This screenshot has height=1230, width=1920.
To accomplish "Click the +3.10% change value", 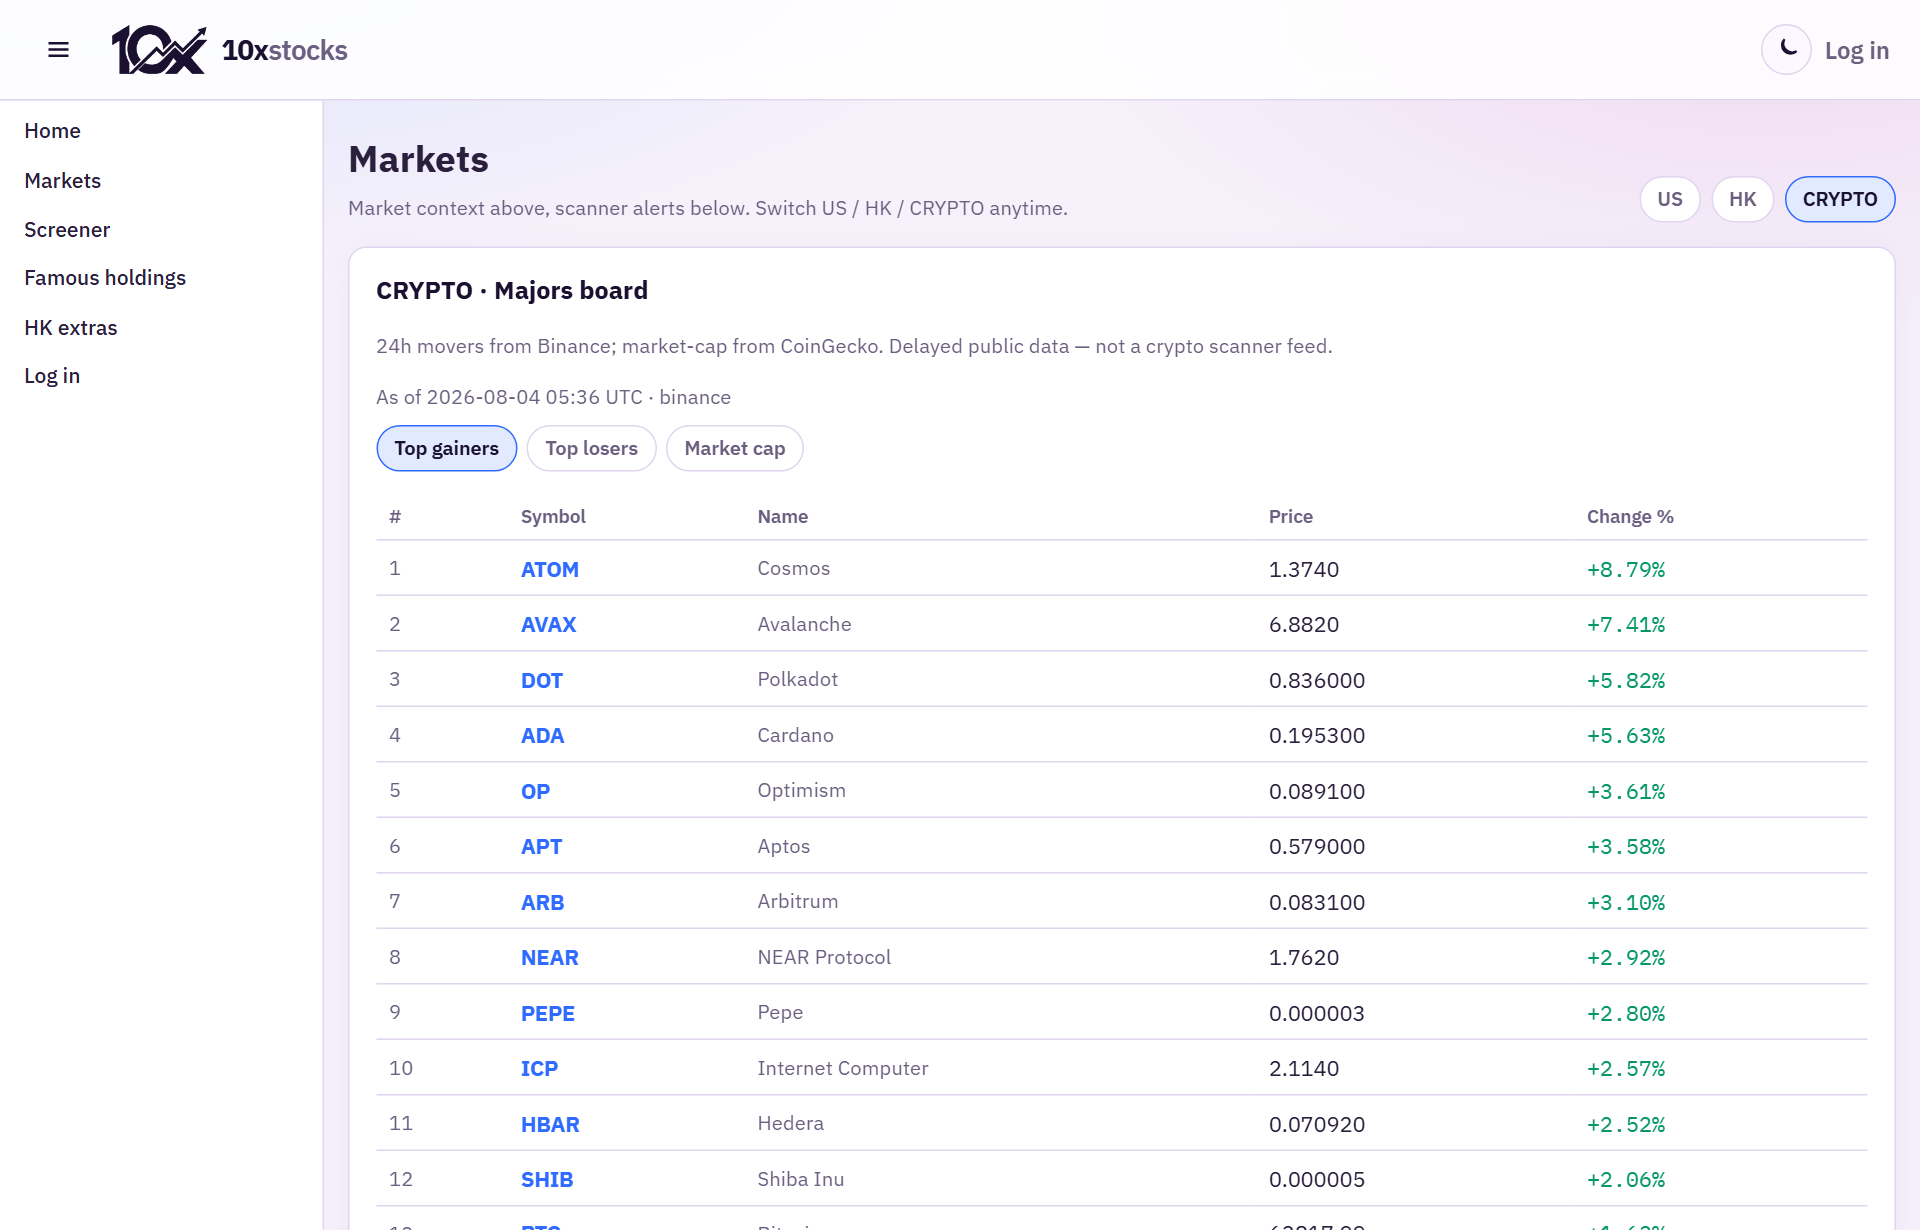I will tap(1626, 902).
